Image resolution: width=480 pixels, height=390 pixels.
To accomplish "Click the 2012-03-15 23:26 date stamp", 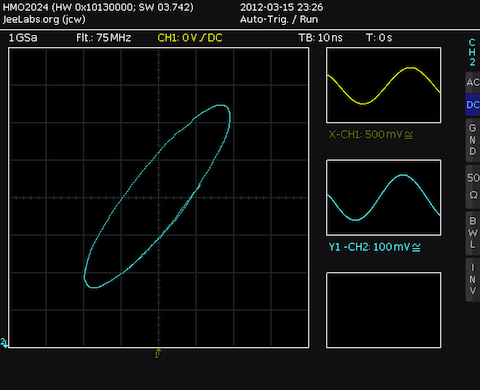I will 281,7.
